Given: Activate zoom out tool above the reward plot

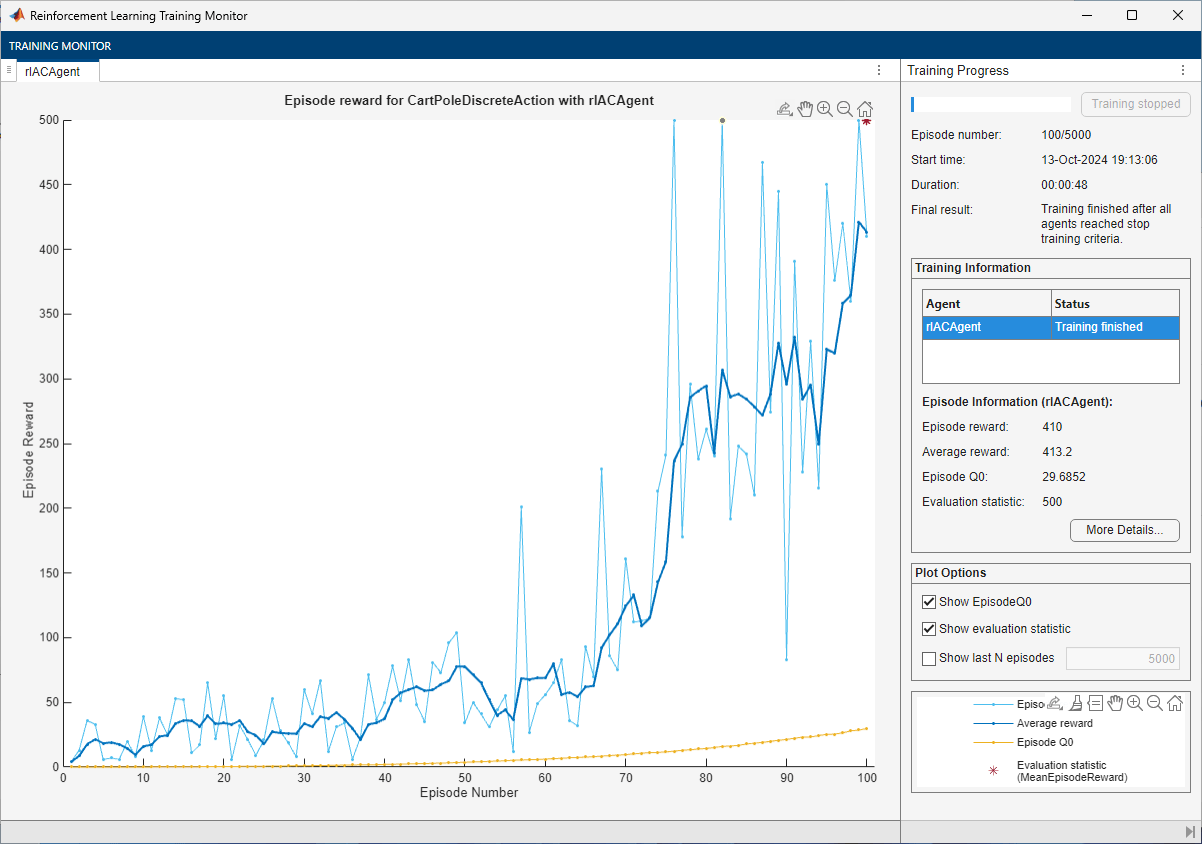Looking at the screenshot, I should click(845, 109).
